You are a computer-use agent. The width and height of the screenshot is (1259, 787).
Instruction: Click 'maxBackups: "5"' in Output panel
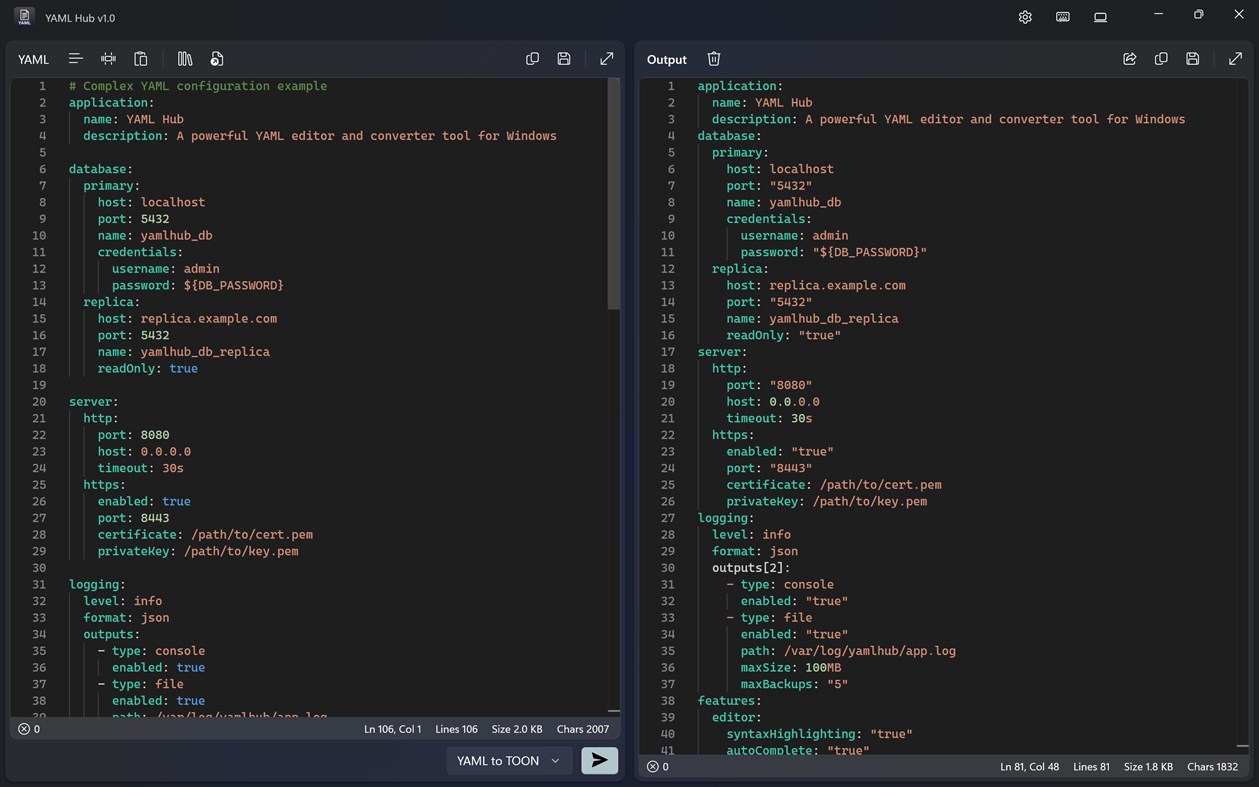click(x=794, y=684)
